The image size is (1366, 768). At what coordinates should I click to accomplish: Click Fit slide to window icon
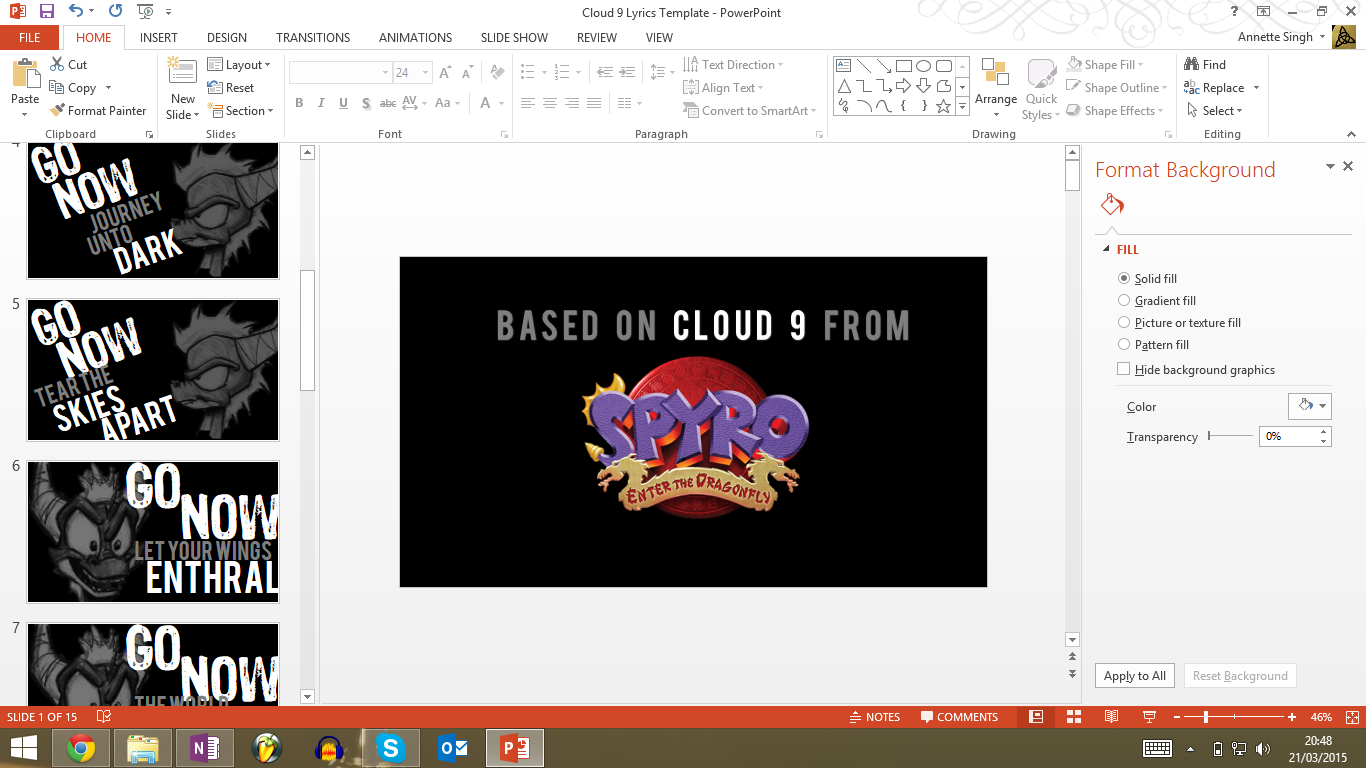pos(1351,717)
